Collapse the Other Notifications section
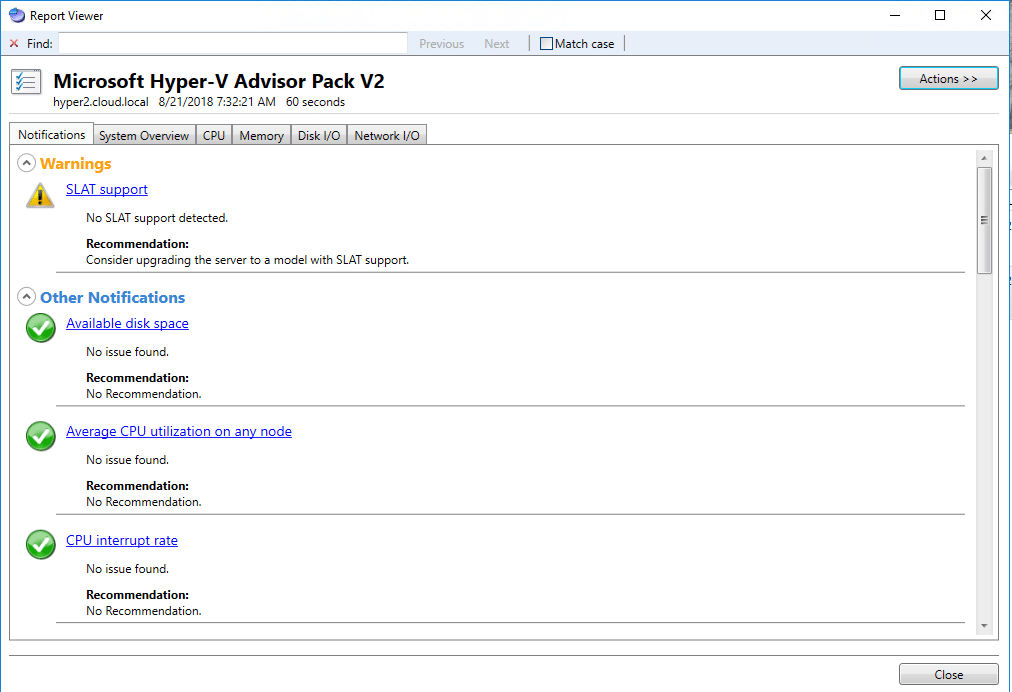Image resolution: width=1012 pixels, height=692 pixels. point(26,297)
